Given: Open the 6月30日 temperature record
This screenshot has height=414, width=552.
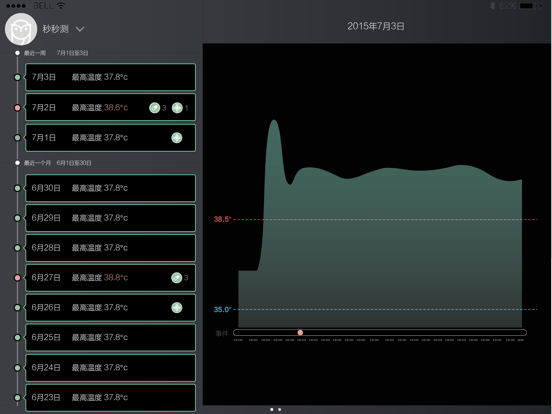Looking at the screenshot, I should [111, 188].
